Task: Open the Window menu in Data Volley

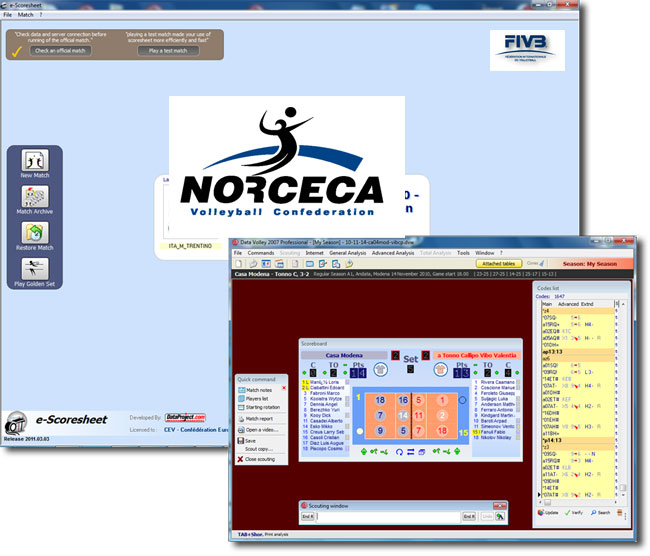Action: coord(485,253)
